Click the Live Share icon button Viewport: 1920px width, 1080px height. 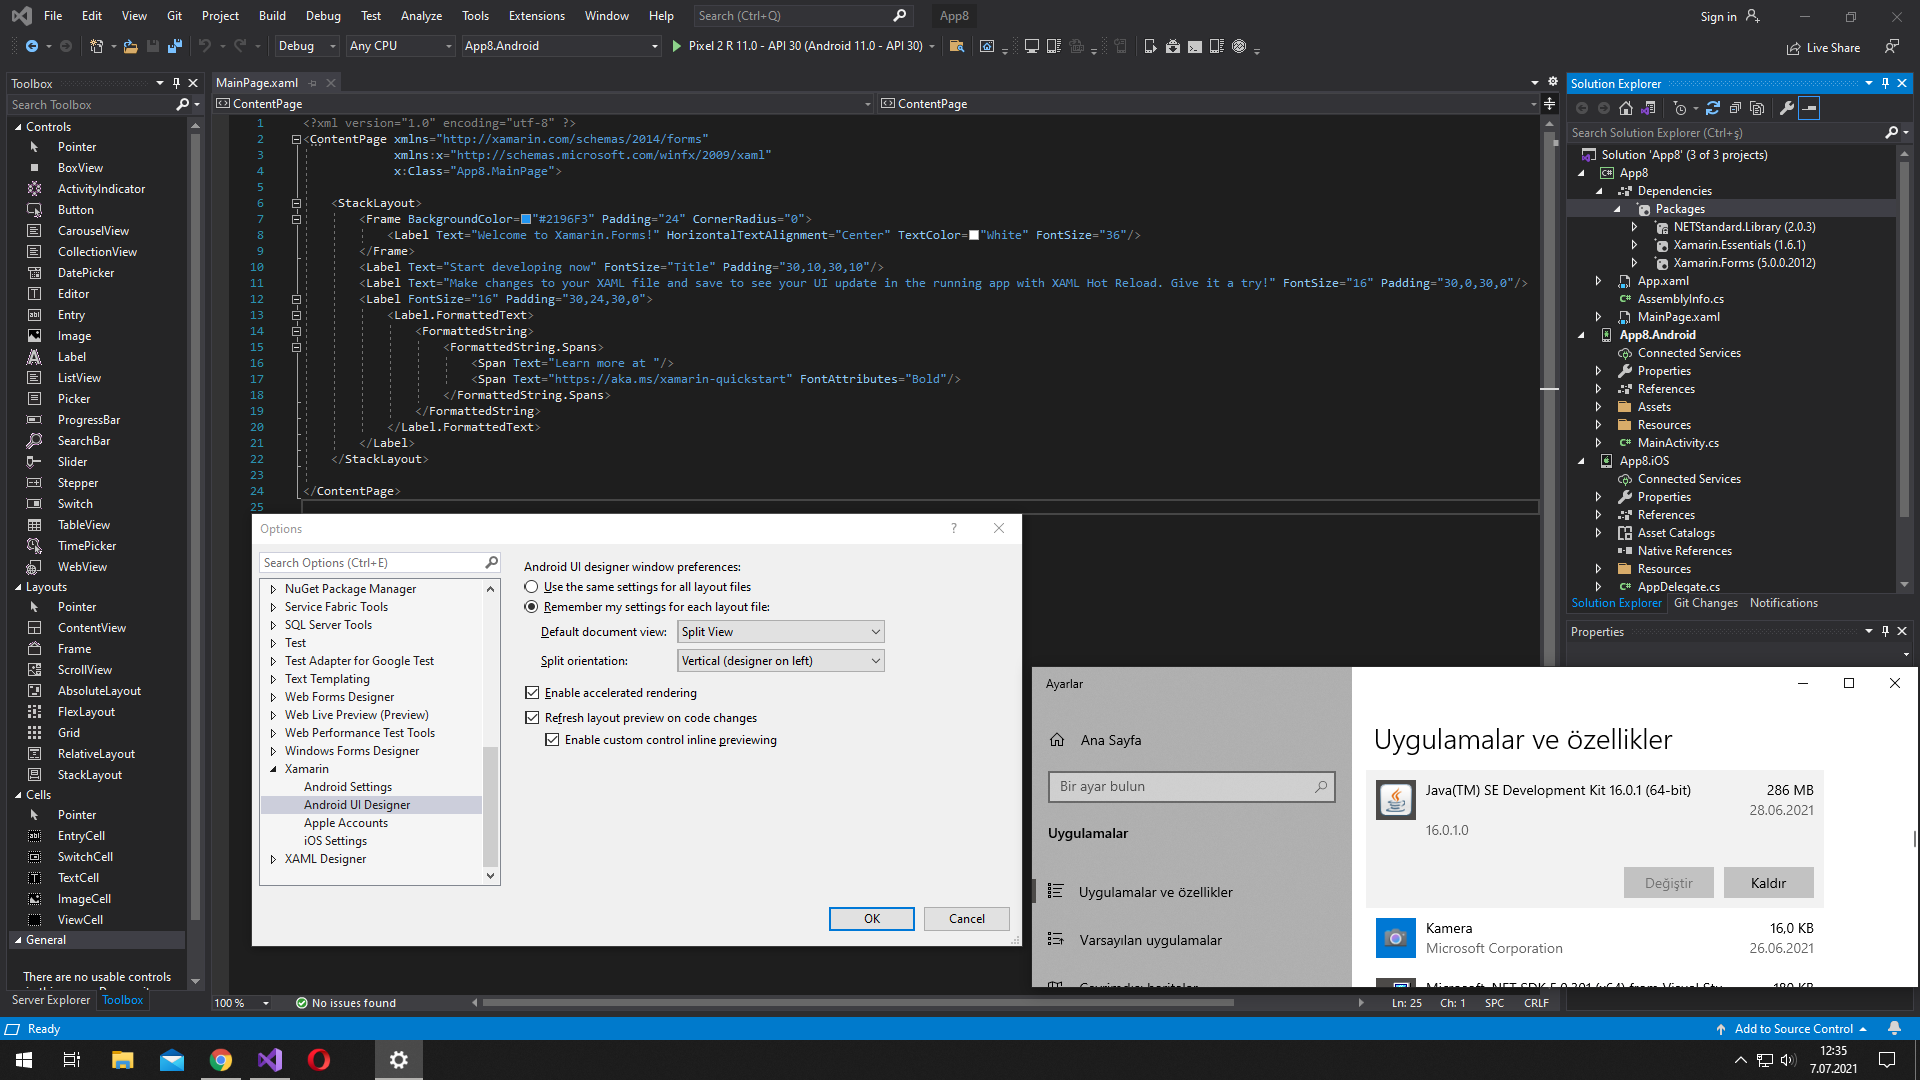pyautogui.click(x=1824, y=48)
